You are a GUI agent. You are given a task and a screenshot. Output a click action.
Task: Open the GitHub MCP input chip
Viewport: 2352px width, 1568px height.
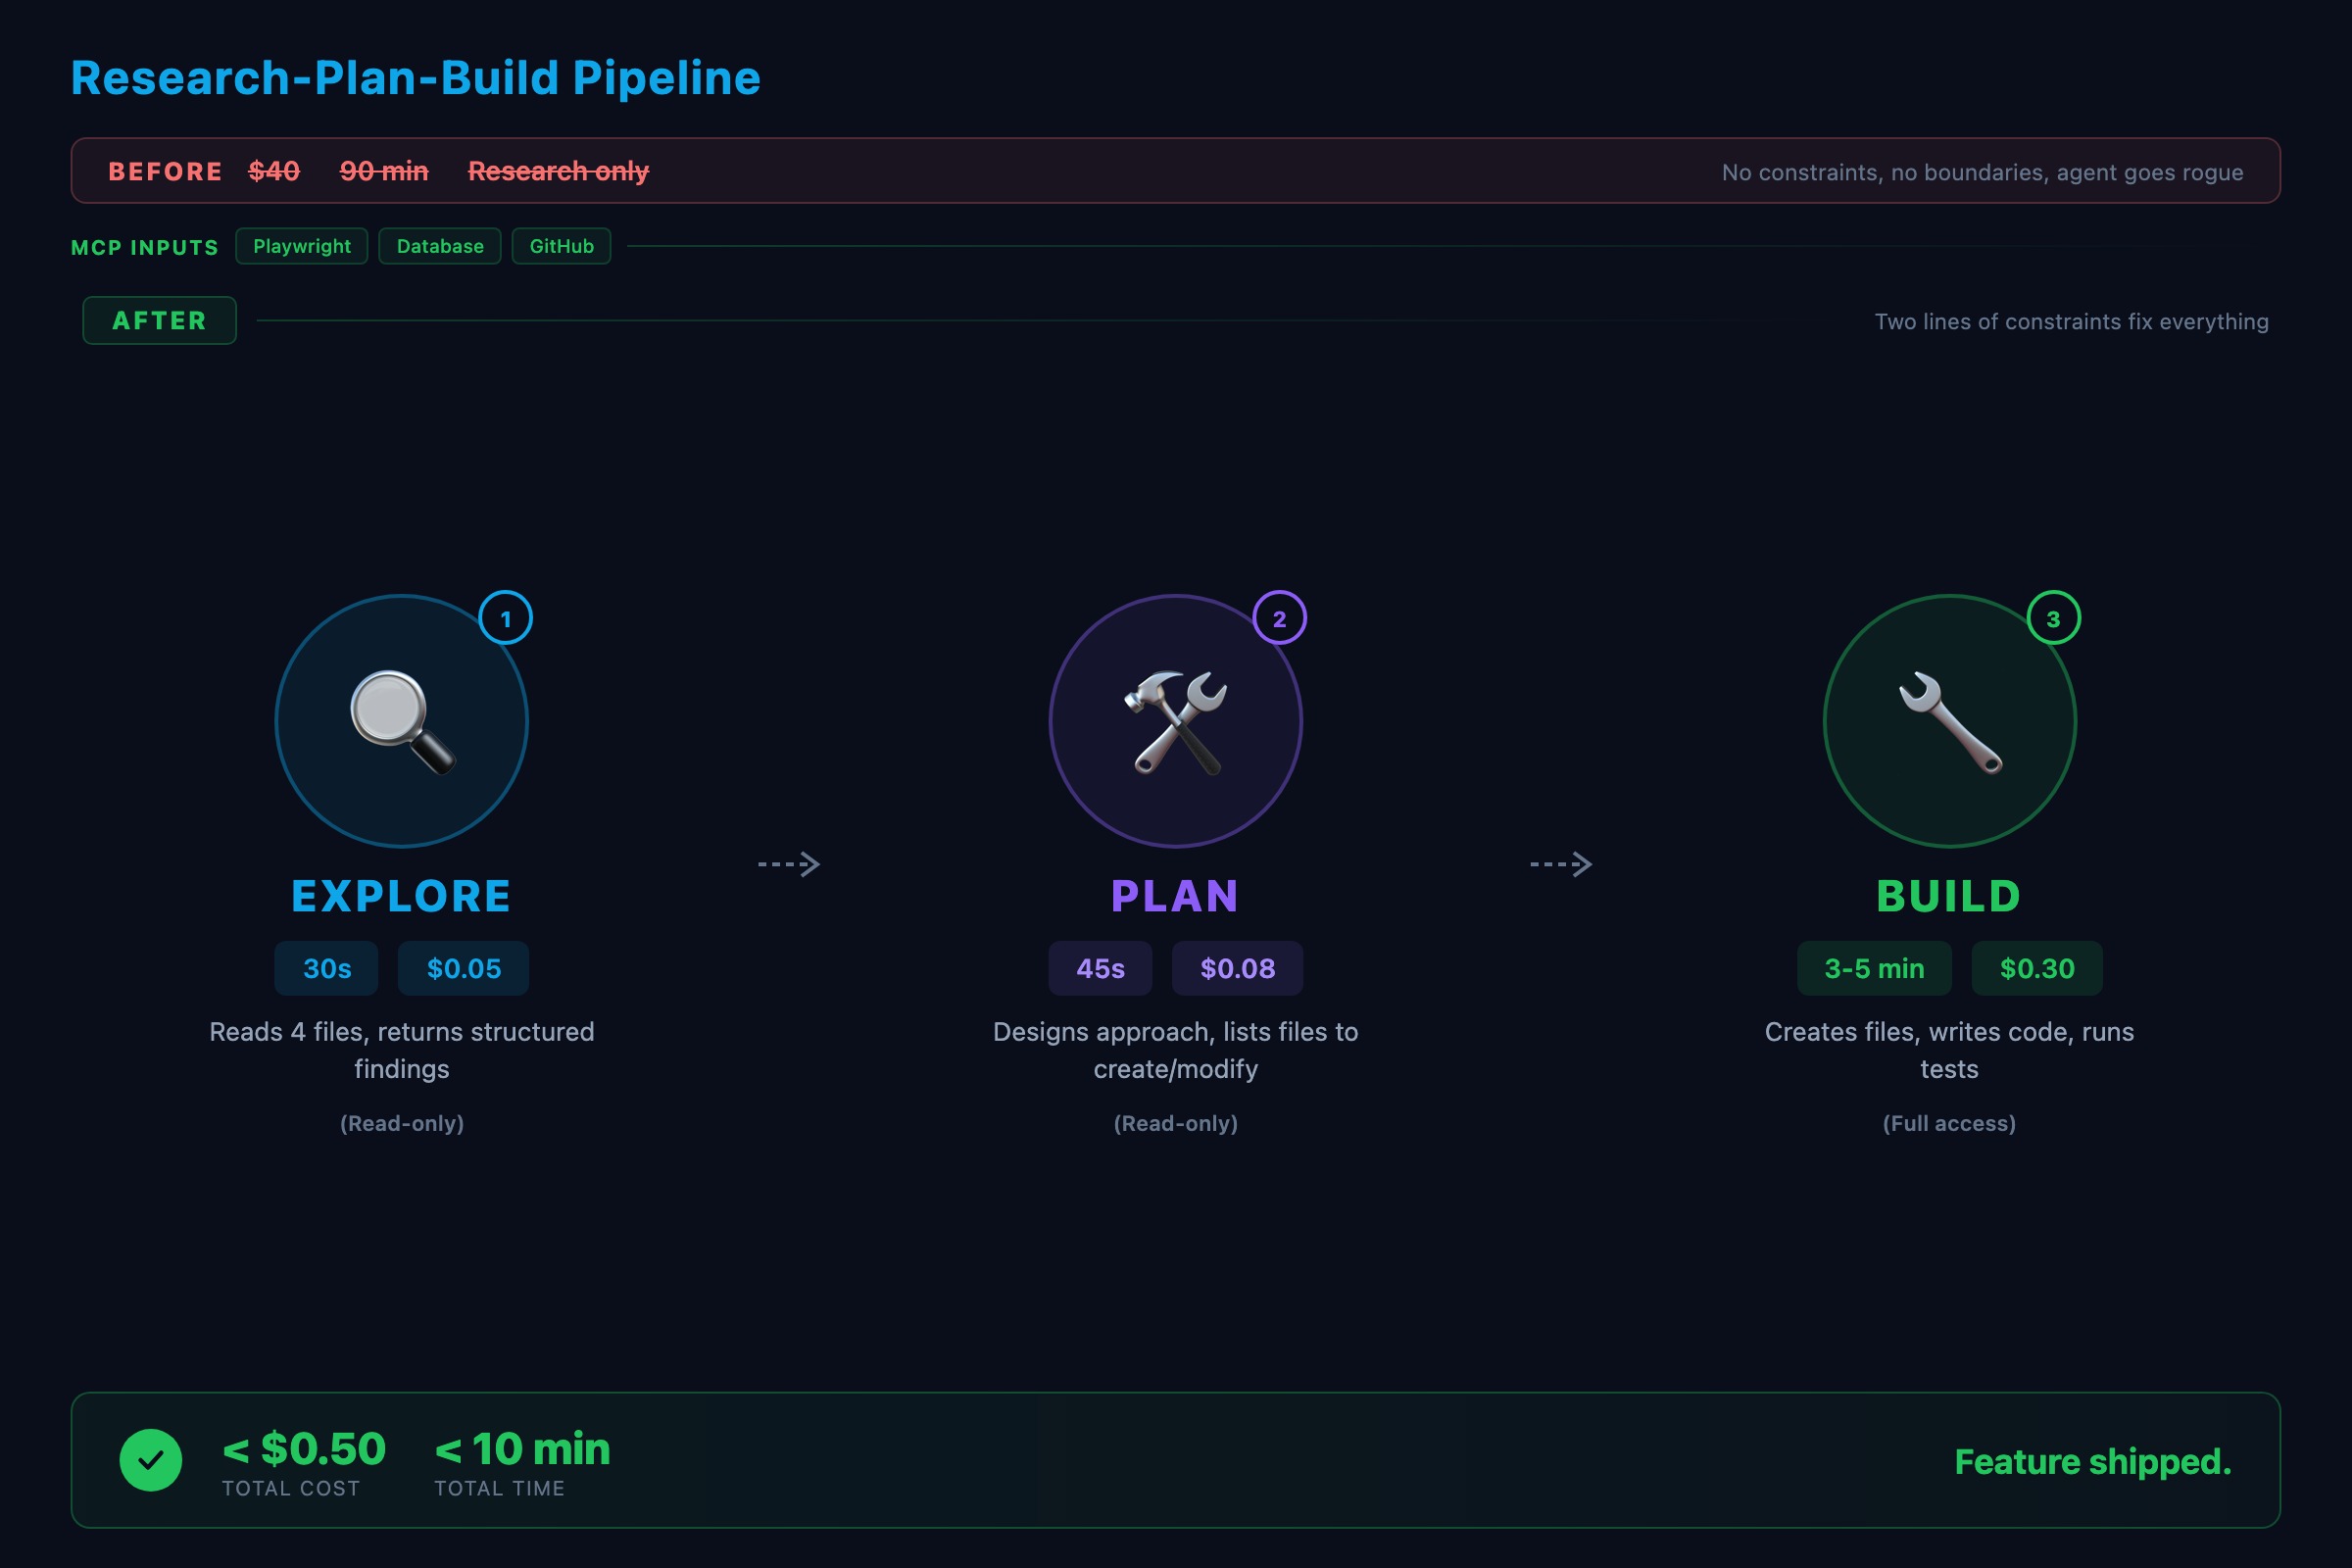(561, 245)
